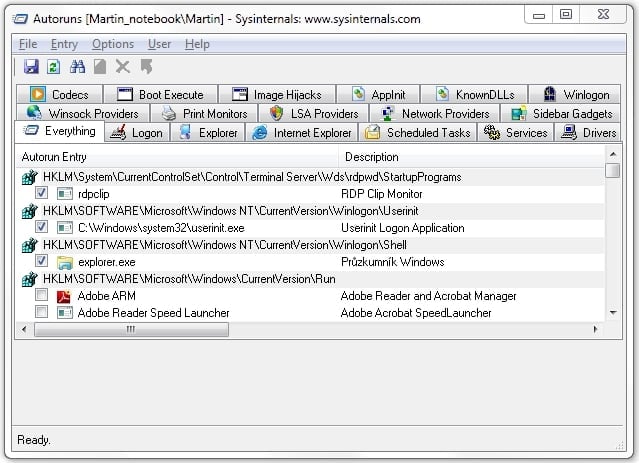Open the Print Monitors tab
The image size is (639, 463).
click(204, 113)
